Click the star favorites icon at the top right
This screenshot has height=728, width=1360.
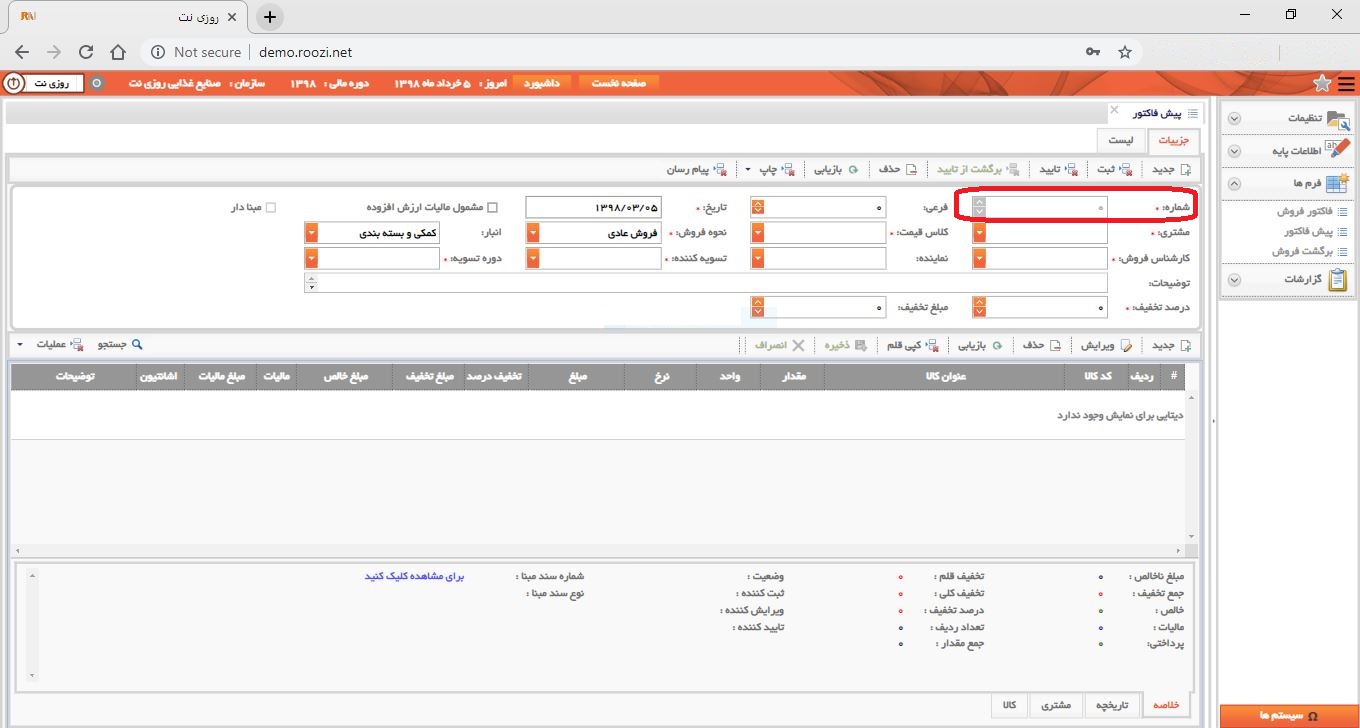coord(1321,83)
